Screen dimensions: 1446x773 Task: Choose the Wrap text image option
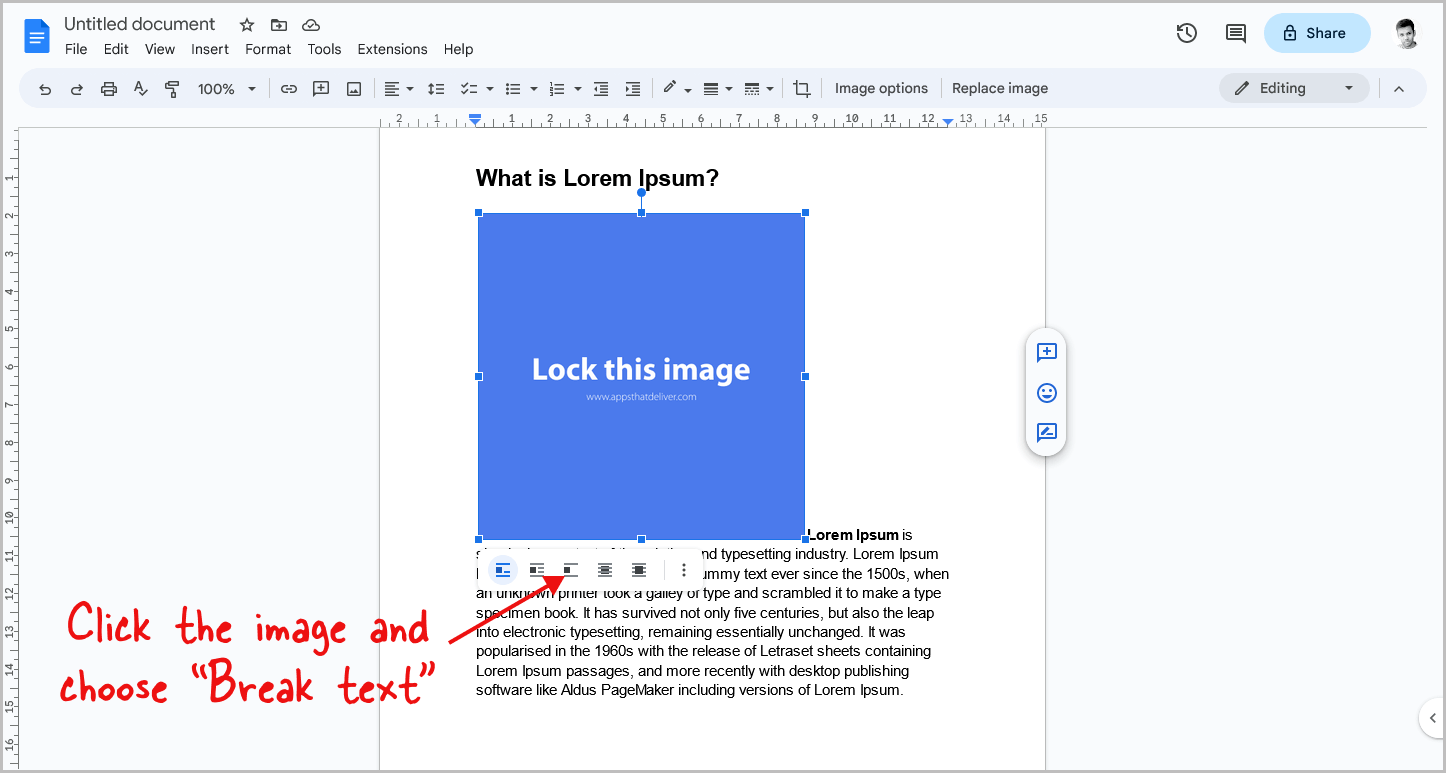click(536, 569)
